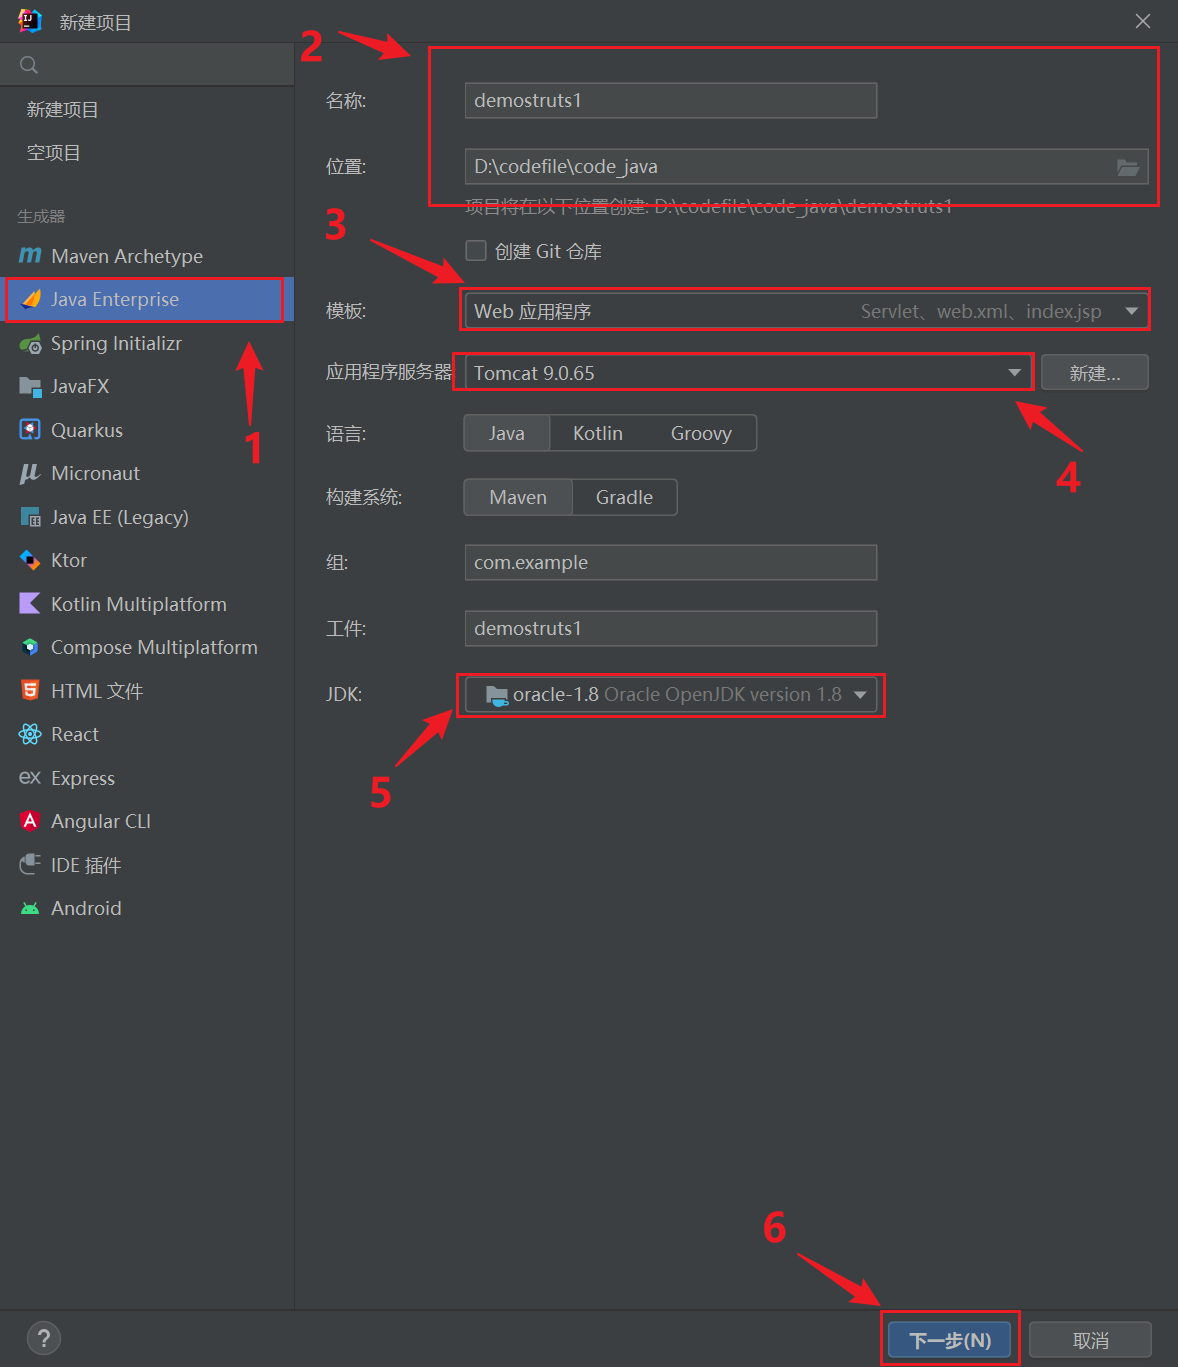
Task: Click the Maven Archetype generator icon
Action: point(30,256)
